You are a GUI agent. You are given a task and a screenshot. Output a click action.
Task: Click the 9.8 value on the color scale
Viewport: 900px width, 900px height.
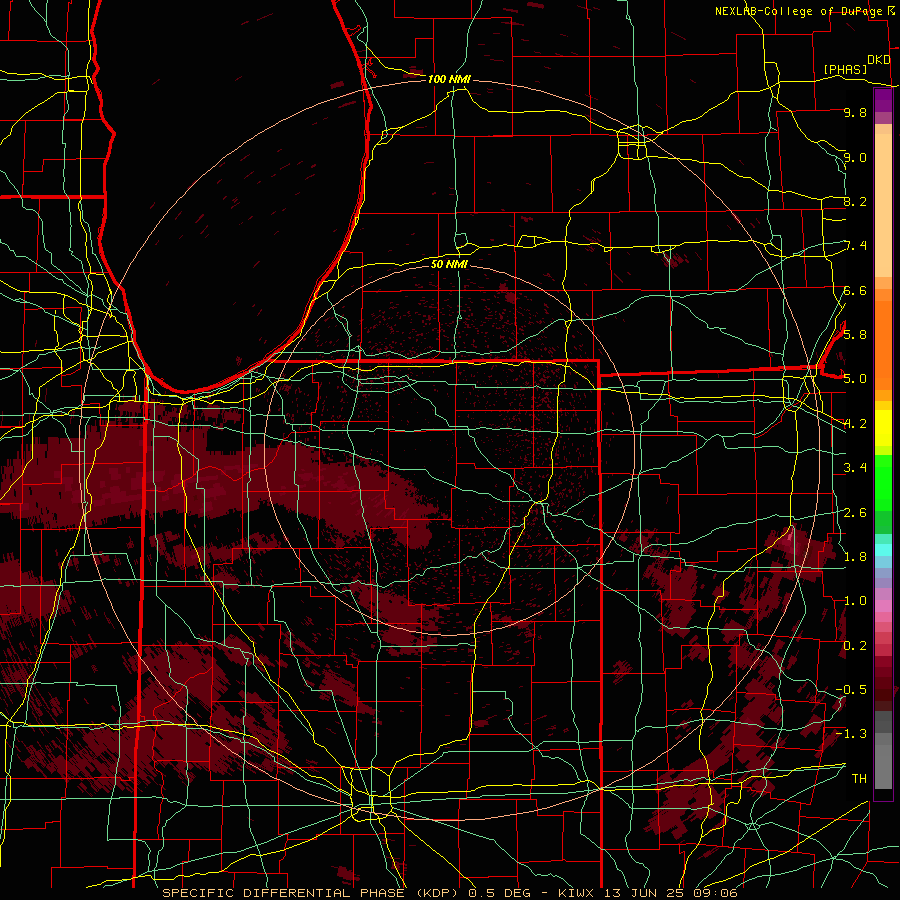pos(855,112)
